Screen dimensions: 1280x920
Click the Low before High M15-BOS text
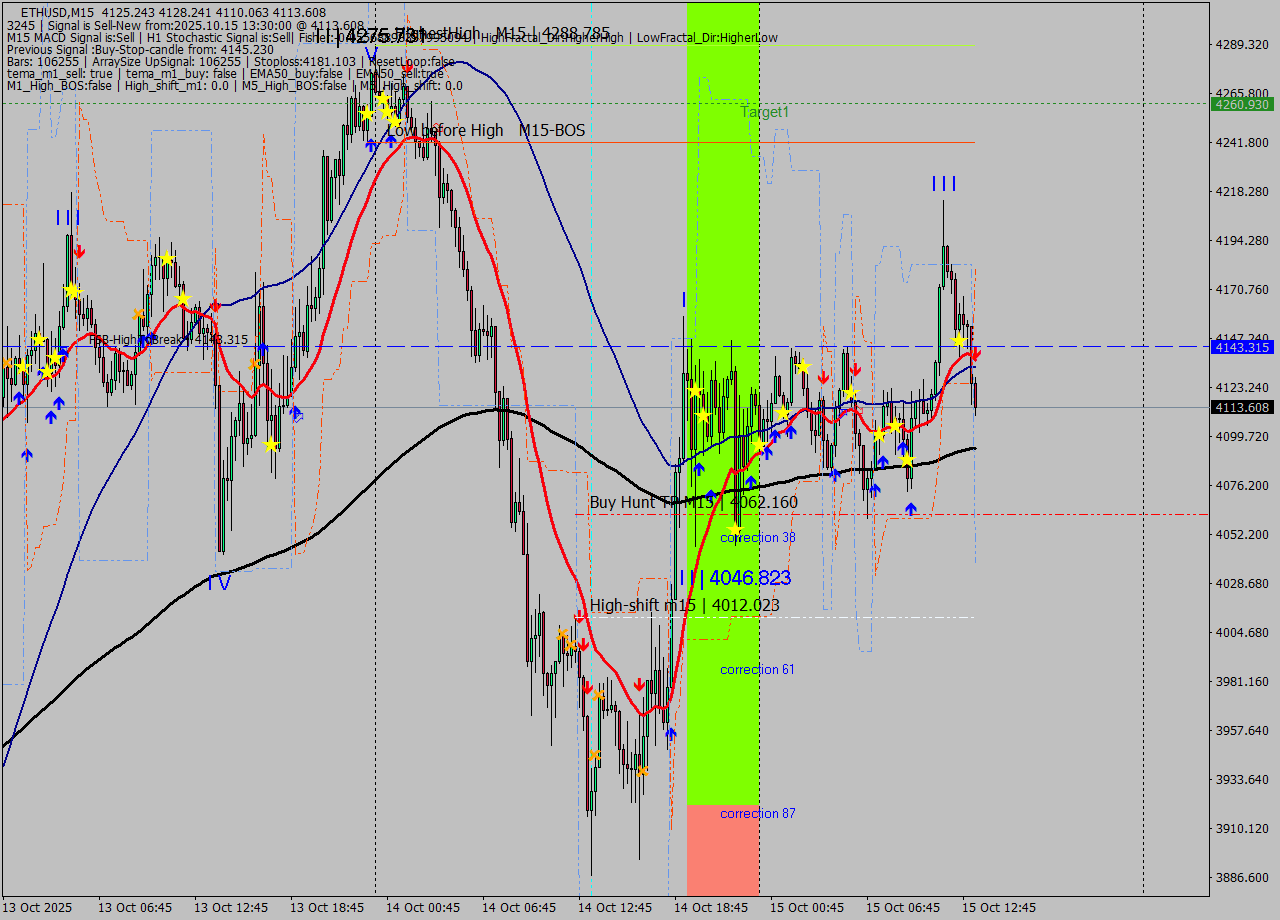point(489,131)
